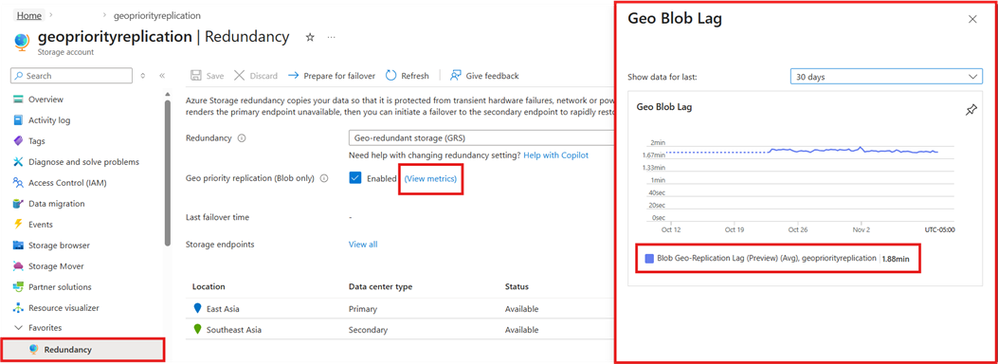Click the Secondary data center cell
Screen dimensions: 998x364
click(x=368, y=330)
